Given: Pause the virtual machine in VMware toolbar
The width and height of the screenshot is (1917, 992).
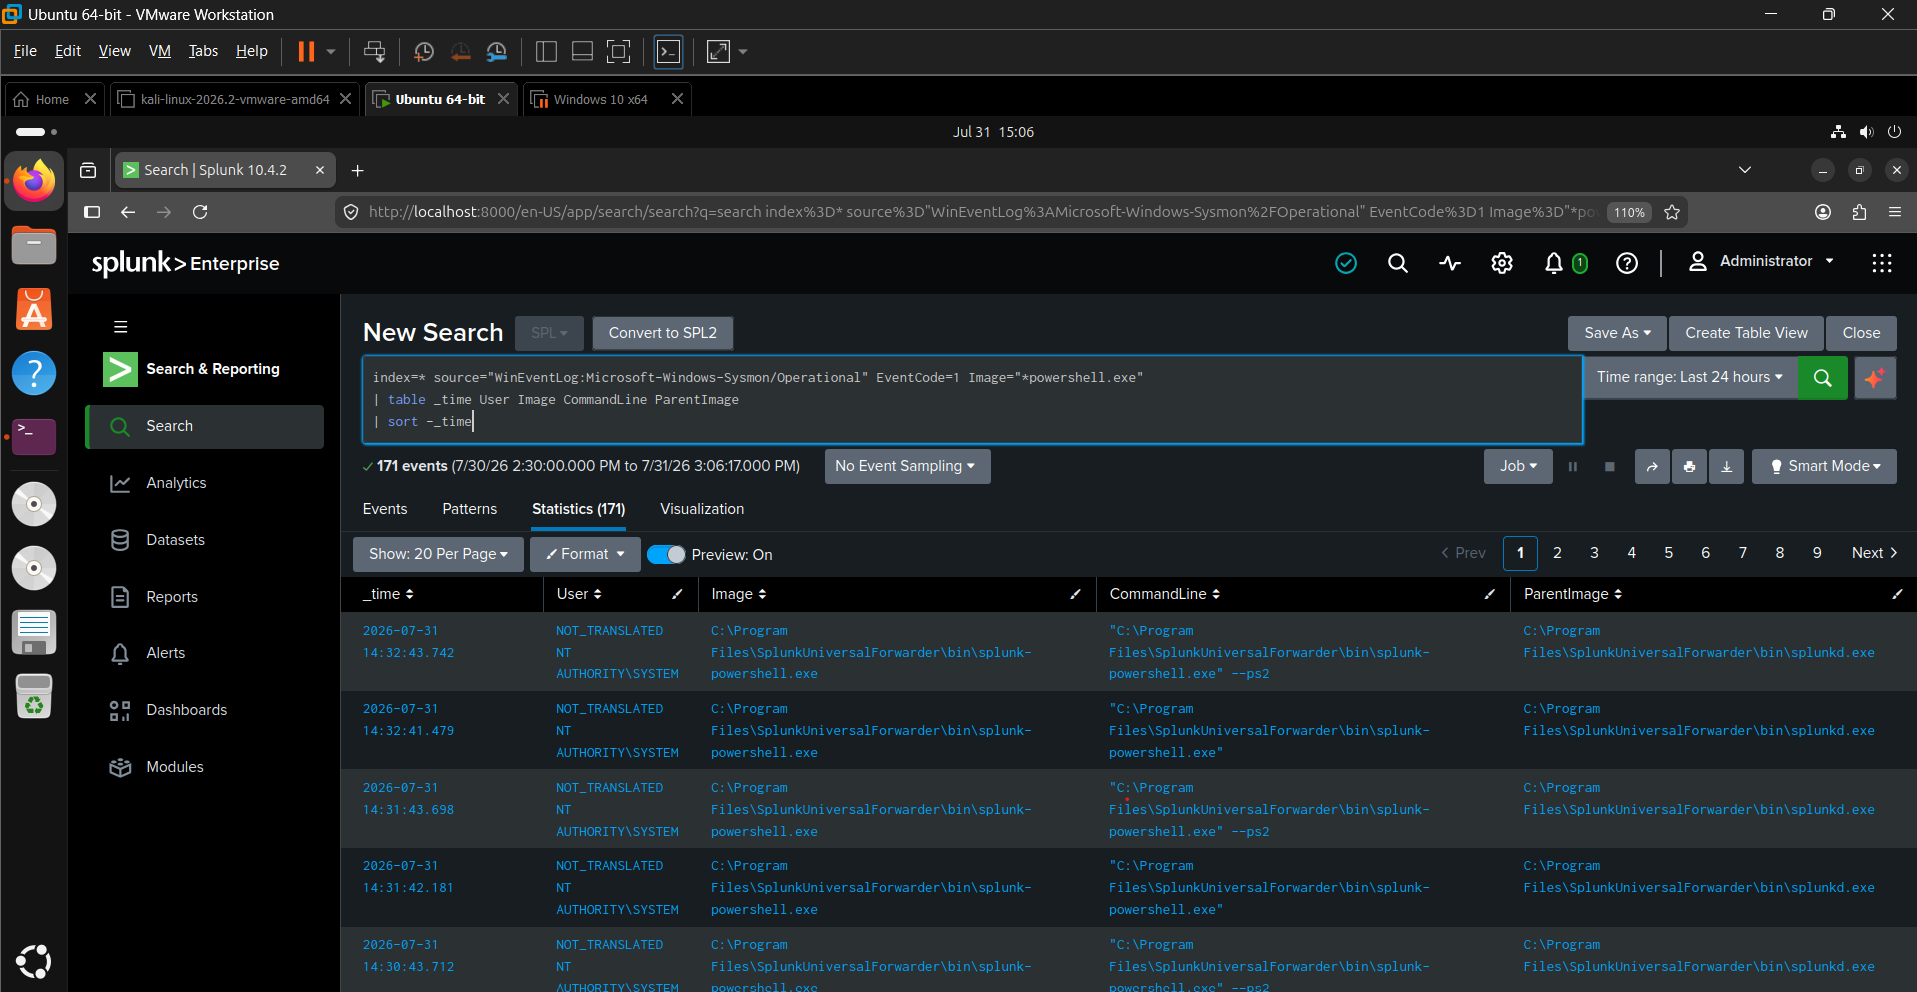Looking at the screenshot, I should (x=306, y=52).
